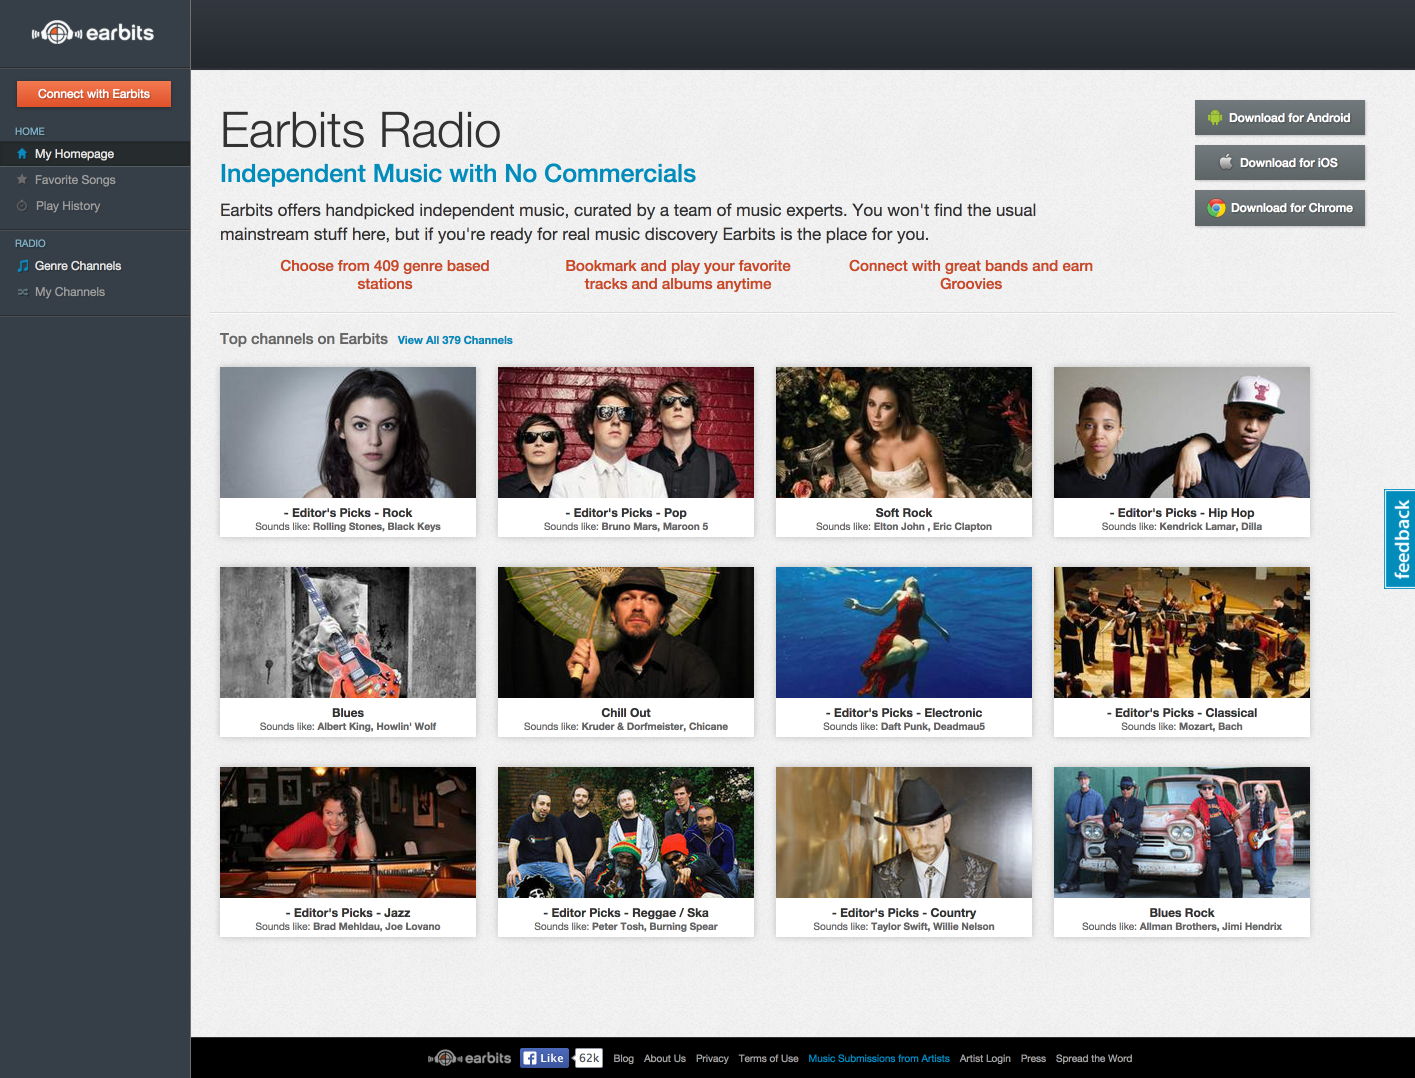Click the earbits logo in the footer
The image size is (1415, 1078).
[470, 1058]
